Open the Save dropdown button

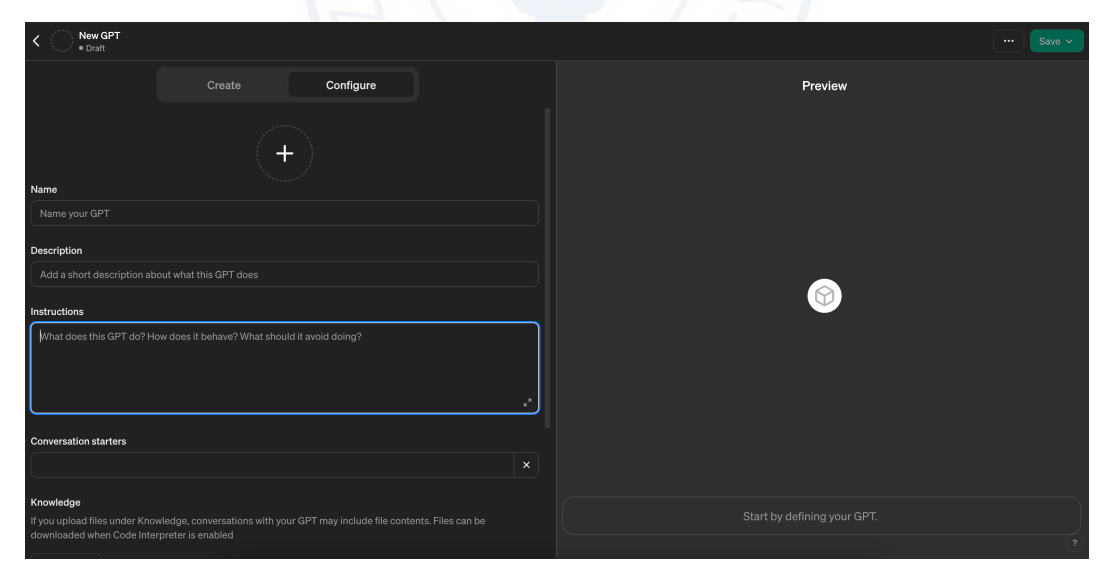(1056, 41)
